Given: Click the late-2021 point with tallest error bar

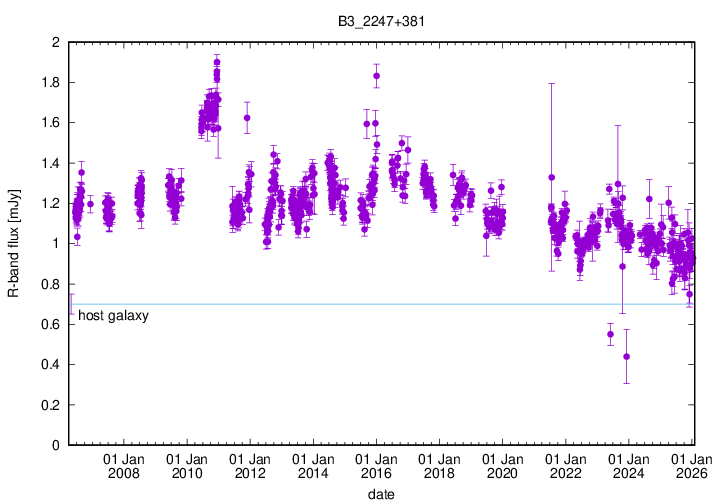Looking at the screenshot, I should tap(551, 177).
